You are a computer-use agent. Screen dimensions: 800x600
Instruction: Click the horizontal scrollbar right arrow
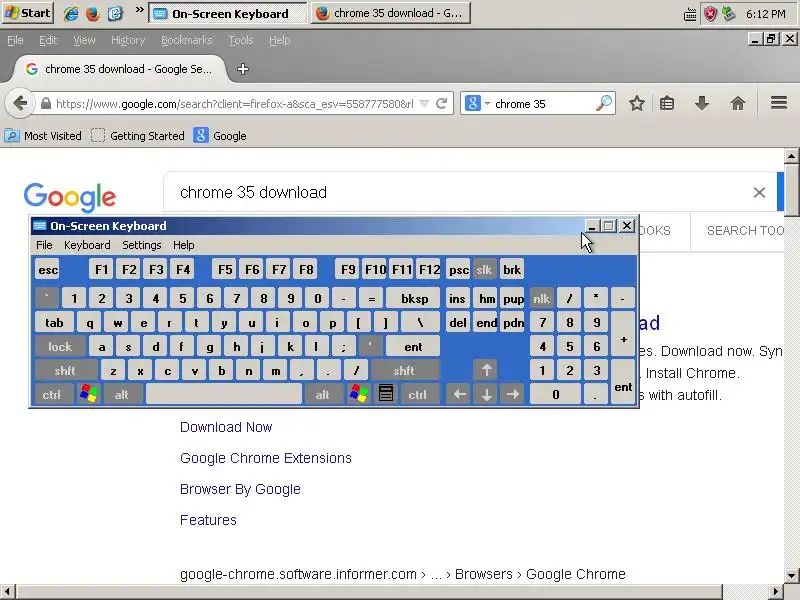click(x=776, y=592)
